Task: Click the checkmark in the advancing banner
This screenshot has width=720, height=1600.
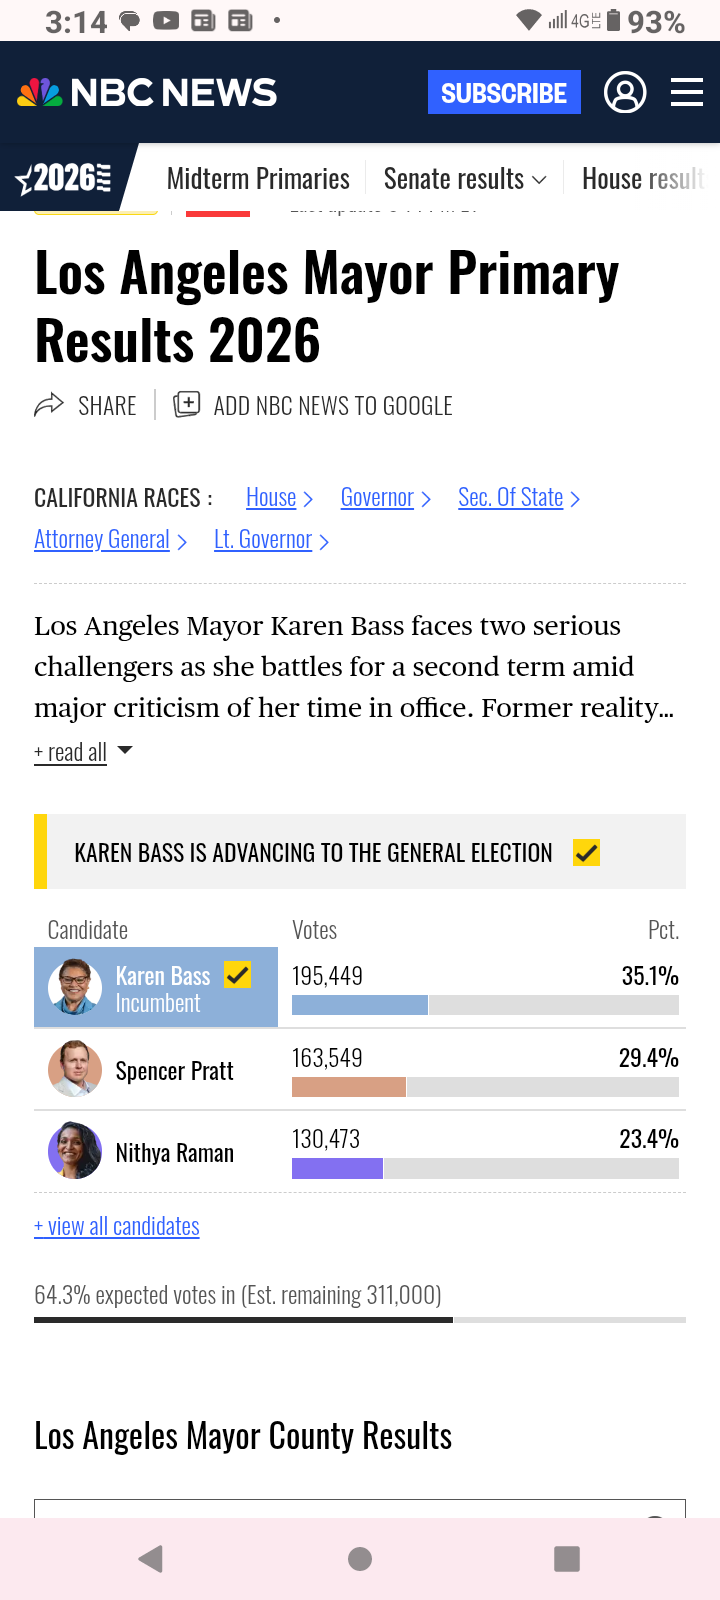Action: point(587,853)
